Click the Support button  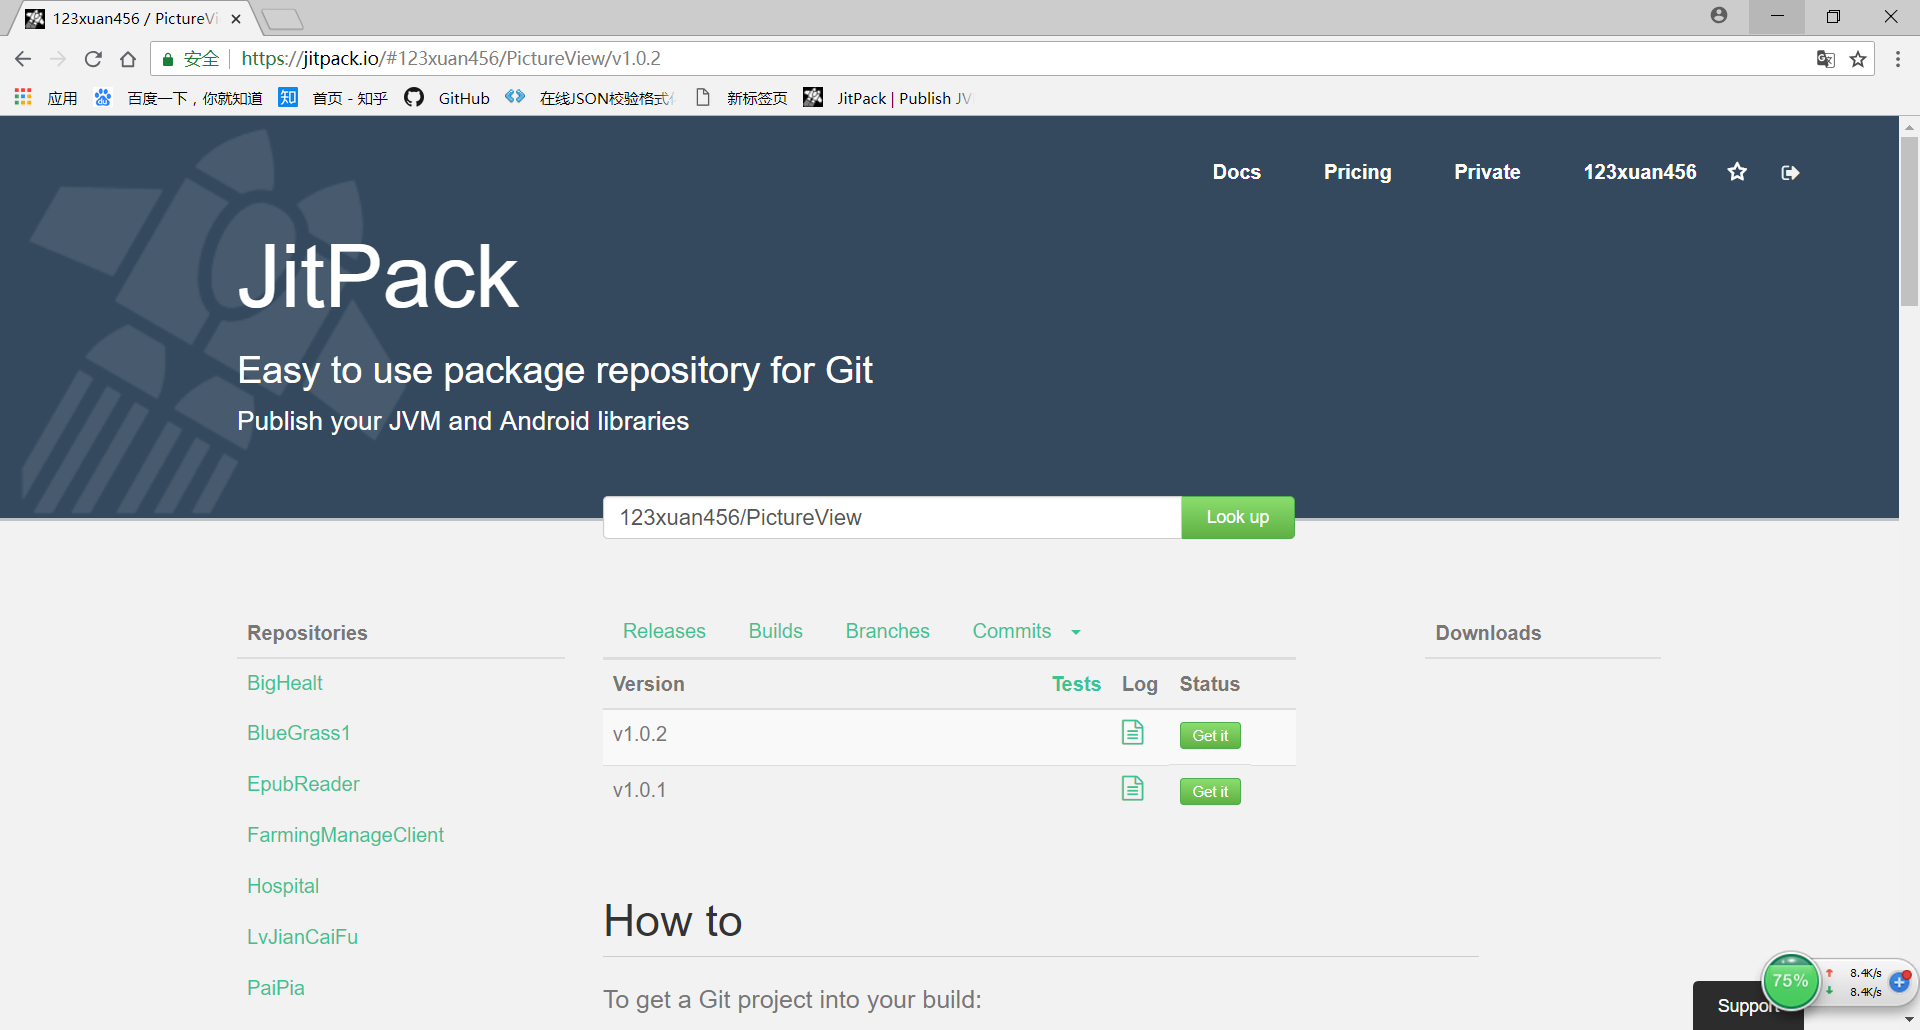(1747, 1005)
